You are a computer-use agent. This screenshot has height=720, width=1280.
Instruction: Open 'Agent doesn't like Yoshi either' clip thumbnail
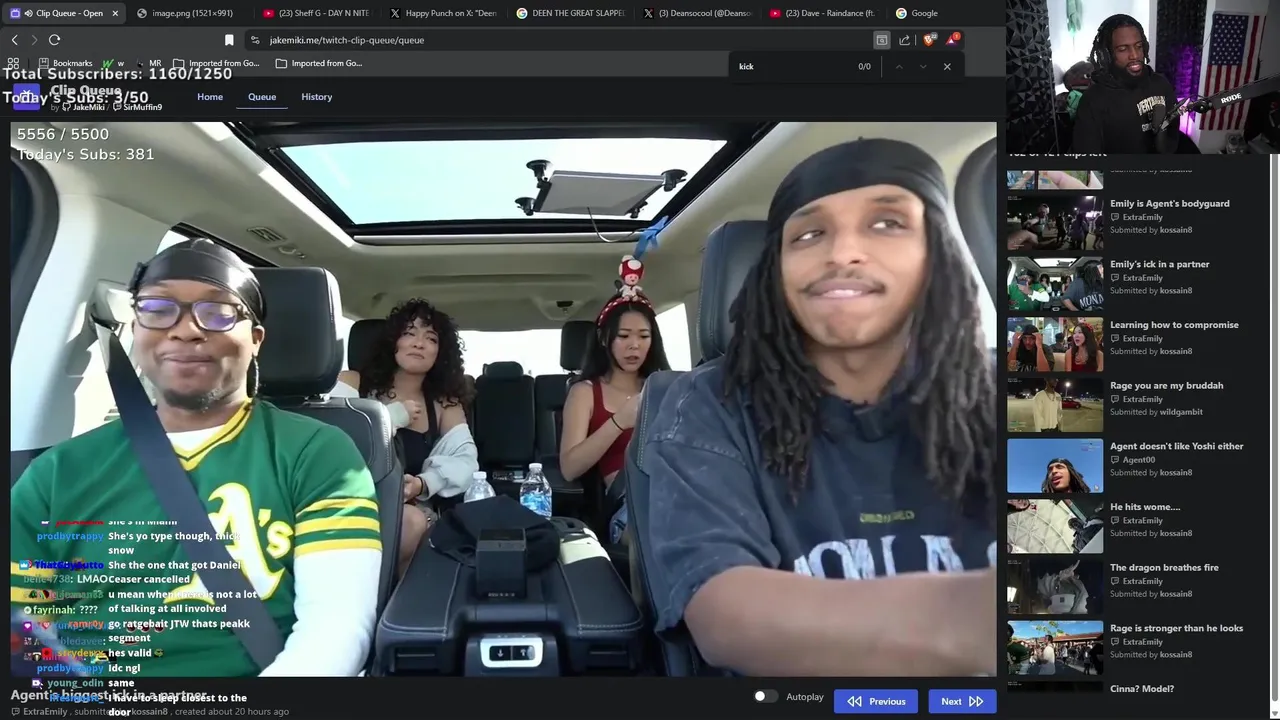[1055, 465]
